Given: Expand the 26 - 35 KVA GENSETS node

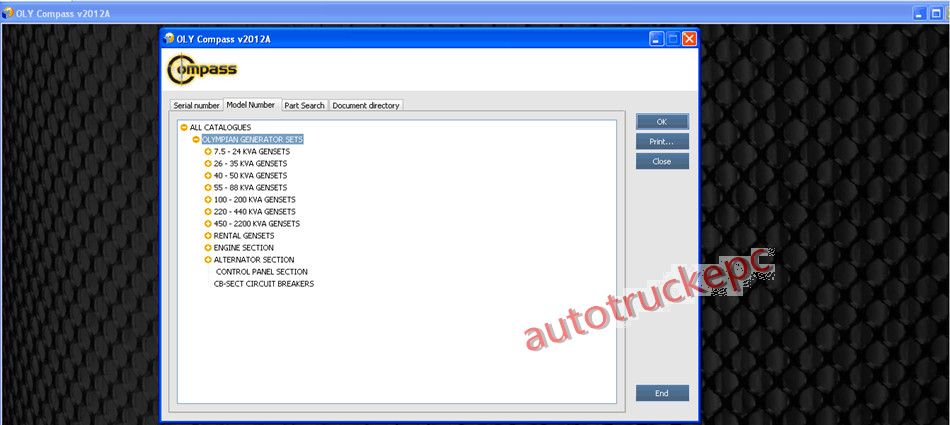Looking at the screenshot, I should pyautogui.click(x=208, y=164).
